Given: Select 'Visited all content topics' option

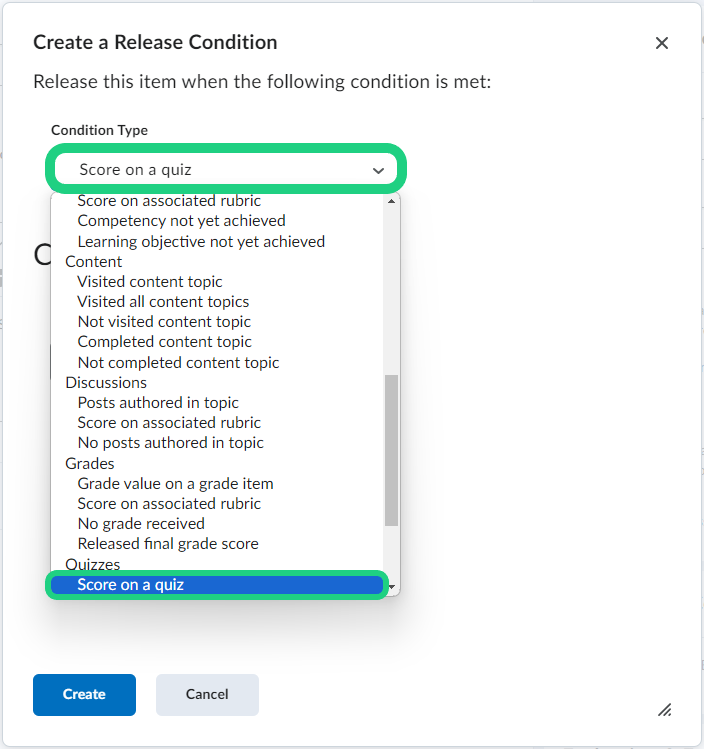Looking at the screenshot, I should (x=163, y=302).
